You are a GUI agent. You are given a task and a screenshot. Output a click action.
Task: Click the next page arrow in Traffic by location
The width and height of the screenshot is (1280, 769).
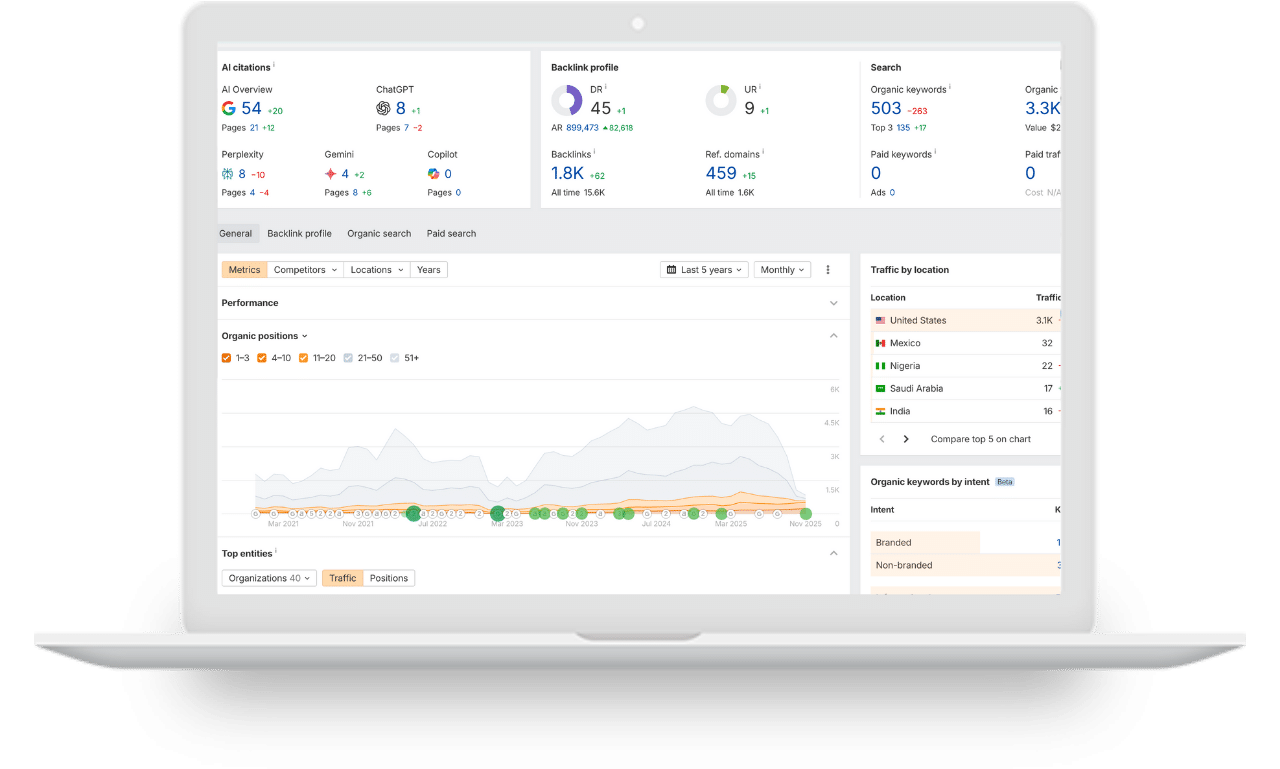click(905, 438)
